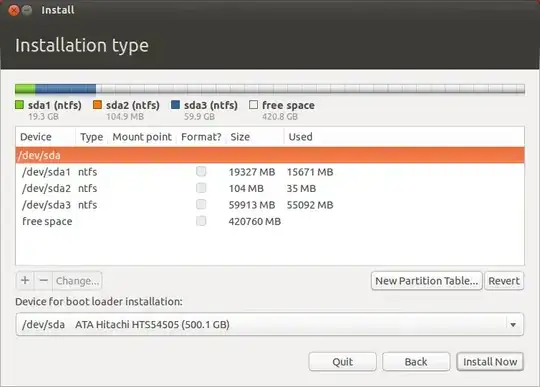Toggle format checkbox for /dev/sda3
The height and width of the screenshot is (387, 540).
point(201,205)
